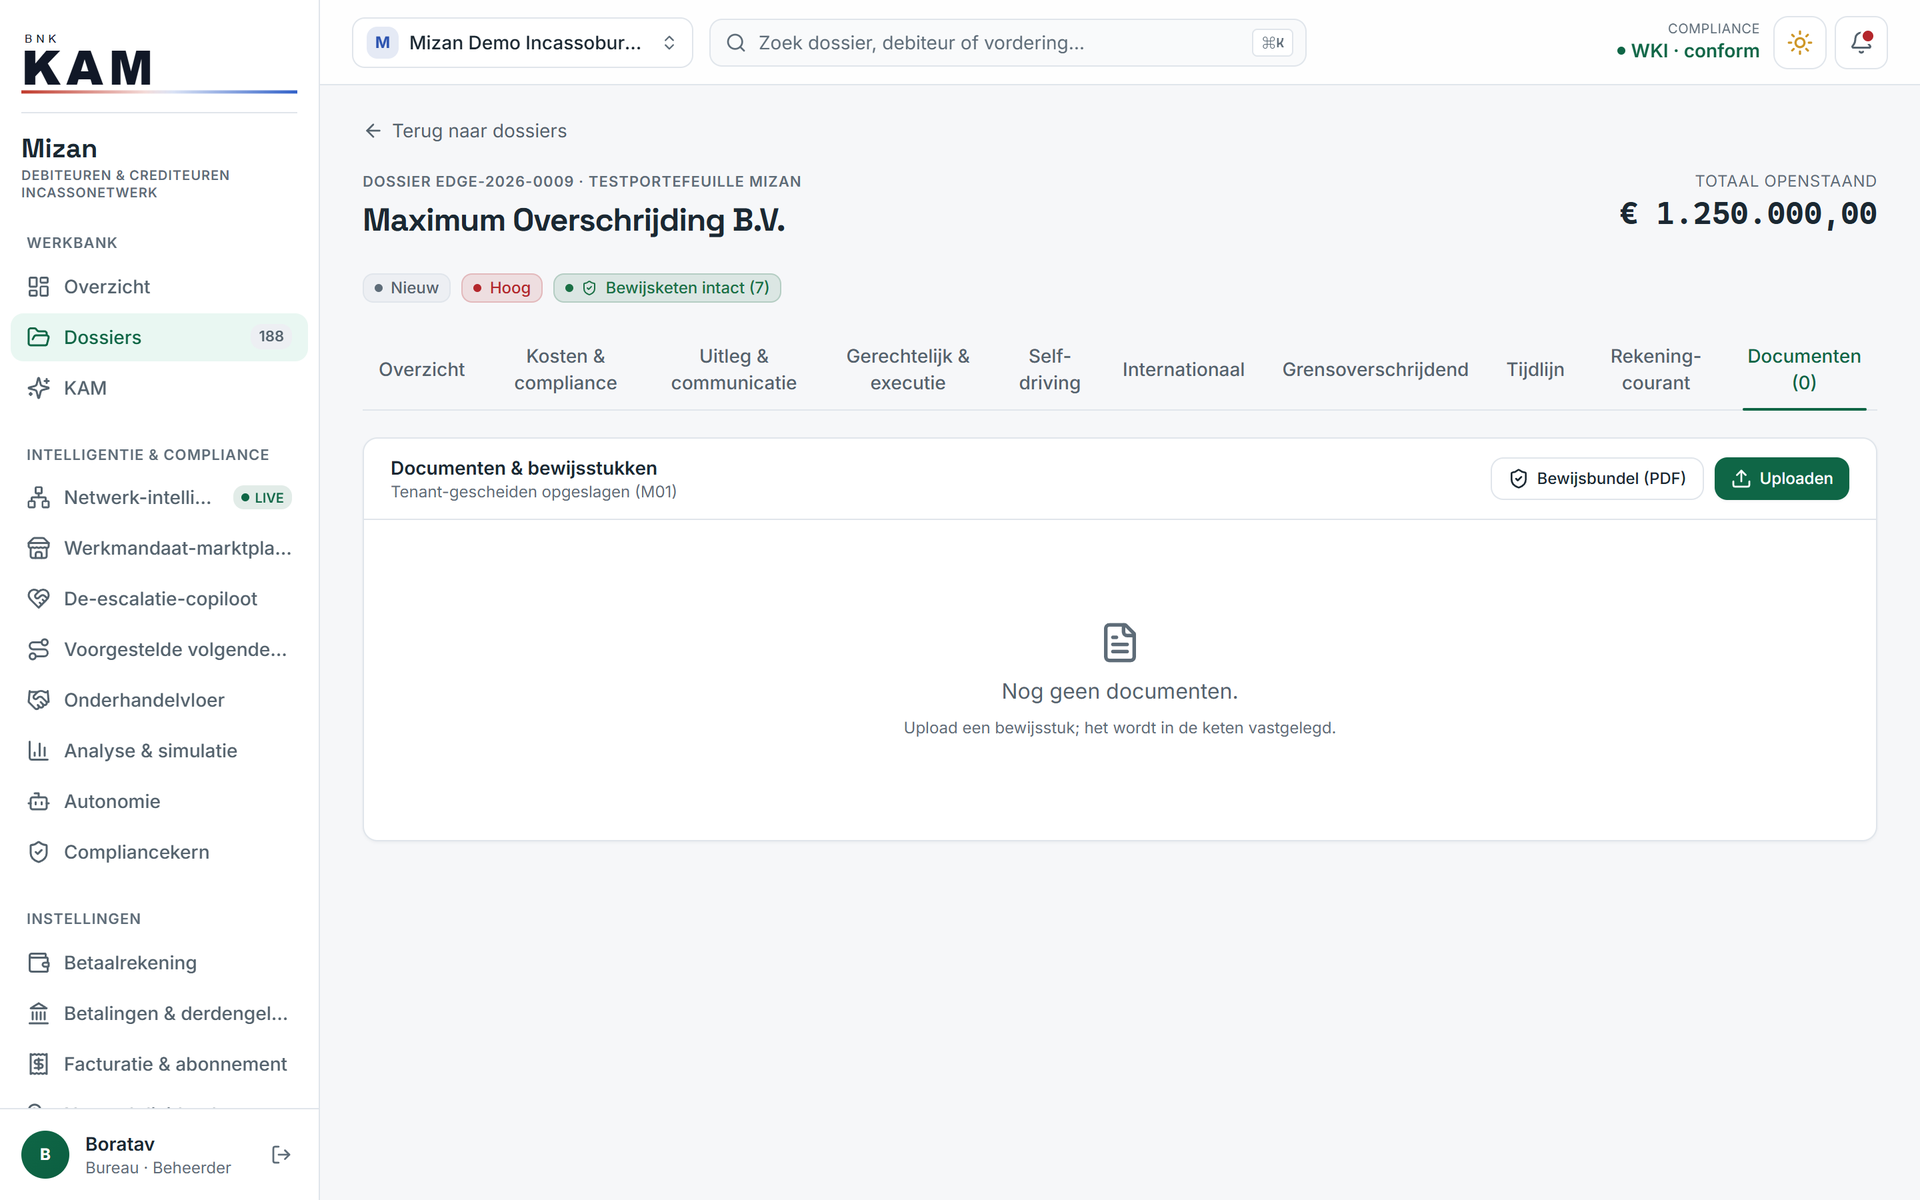Image resolution: width=1920 pixels, height=1200 pixels.
Task: Select the Internationaal tab
Action: 1183,370
